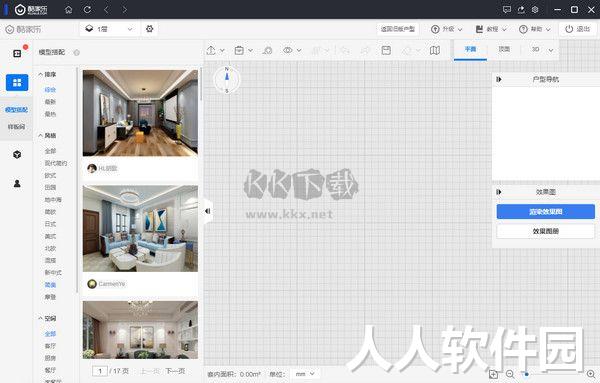Open the 3D cube icon in left sidebar

tap(17, 155)
